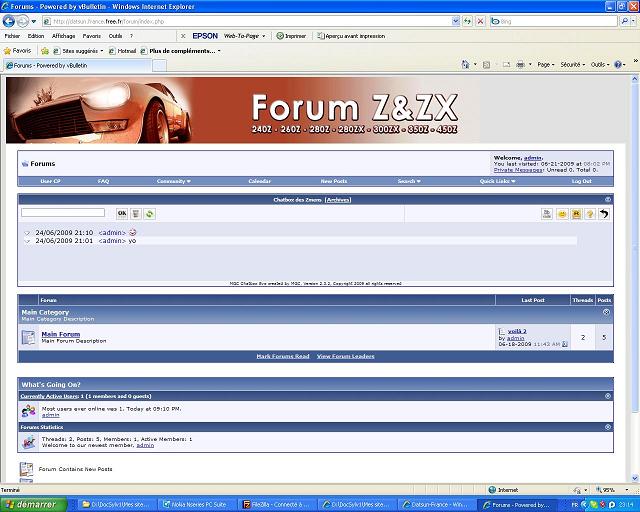Open the Main Forum link
Viewport: 640px width, 512px height.
(61, 334)
